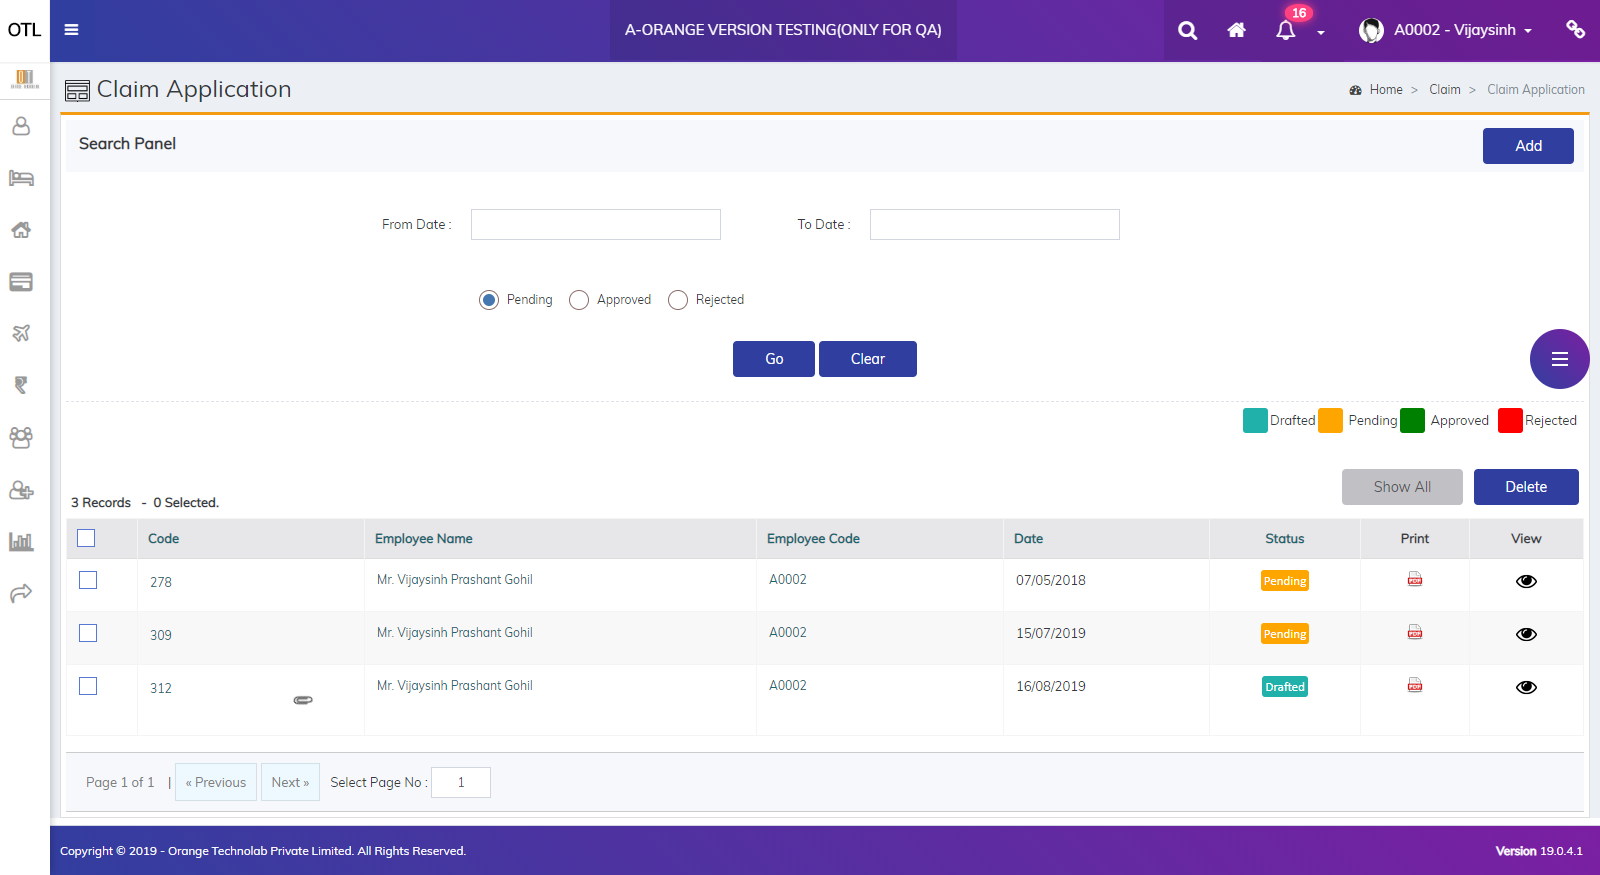Open the add-user sidebar icon
This screenshot has height=875, width=1600.
[21, 490]
